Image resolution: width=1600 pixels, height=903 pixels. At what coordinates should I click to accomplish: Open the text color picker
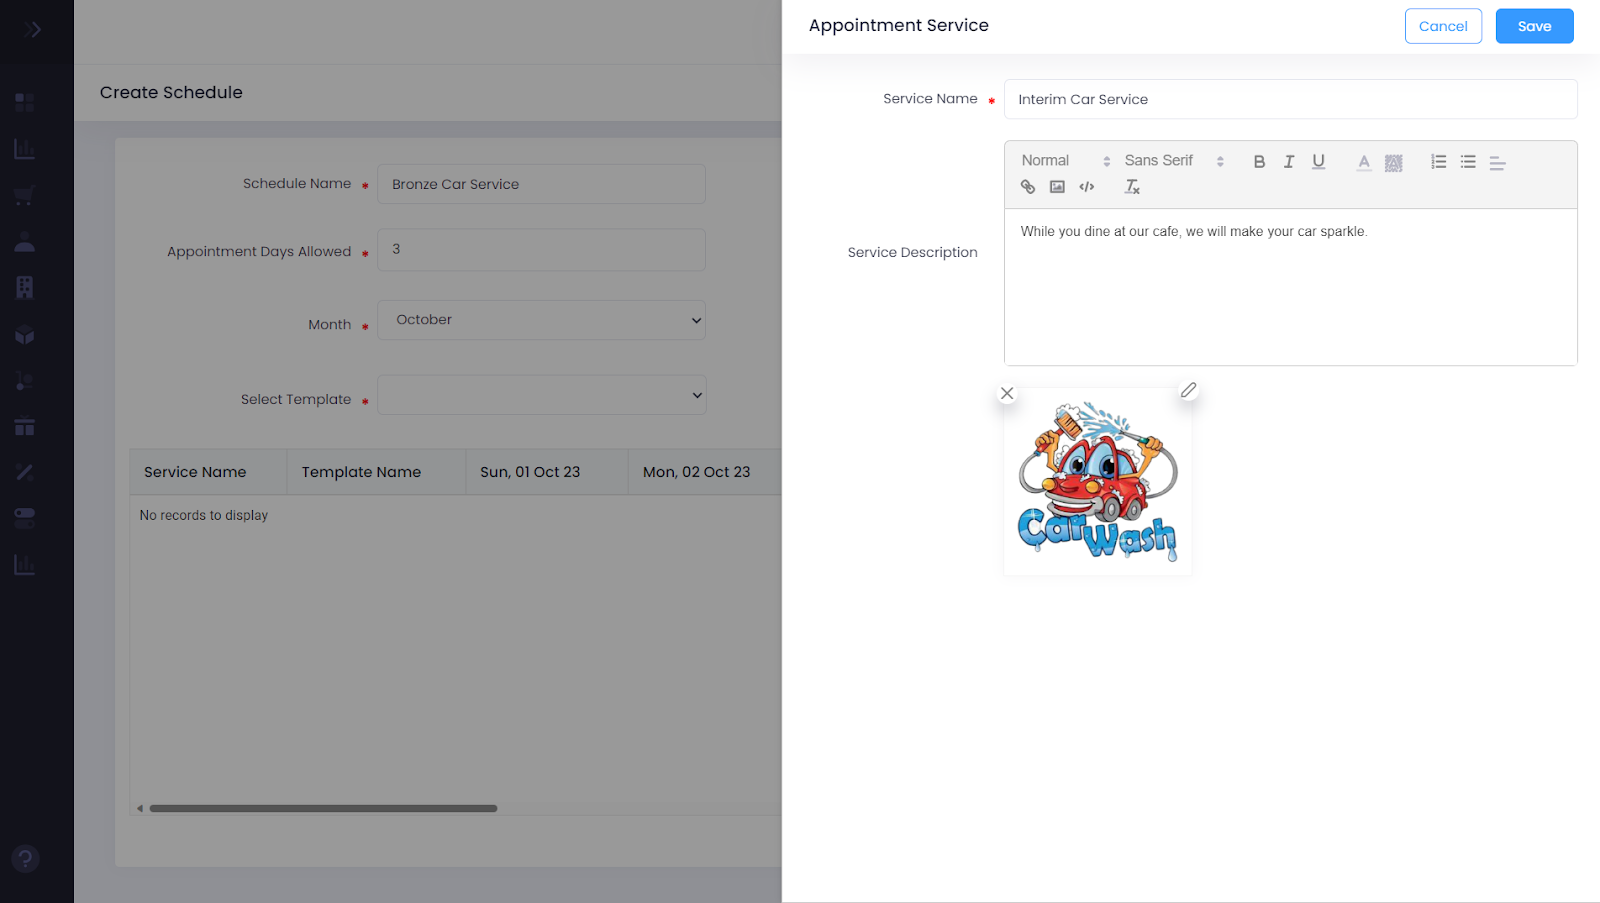click(x=1364, y=162)
